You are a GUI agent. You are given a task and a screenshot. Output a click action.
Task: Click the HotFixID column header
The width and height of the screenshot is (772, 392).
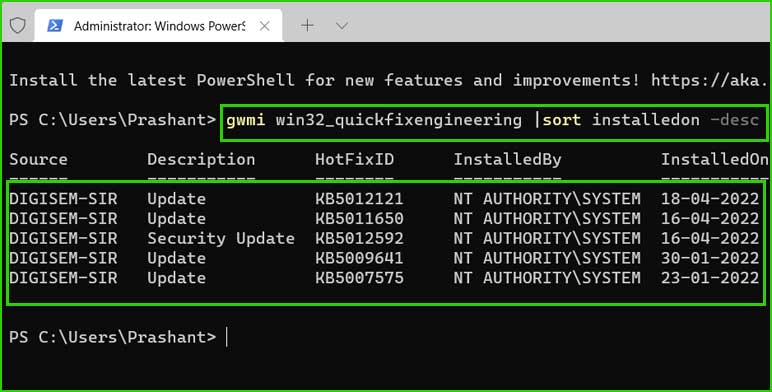(354, 160)
